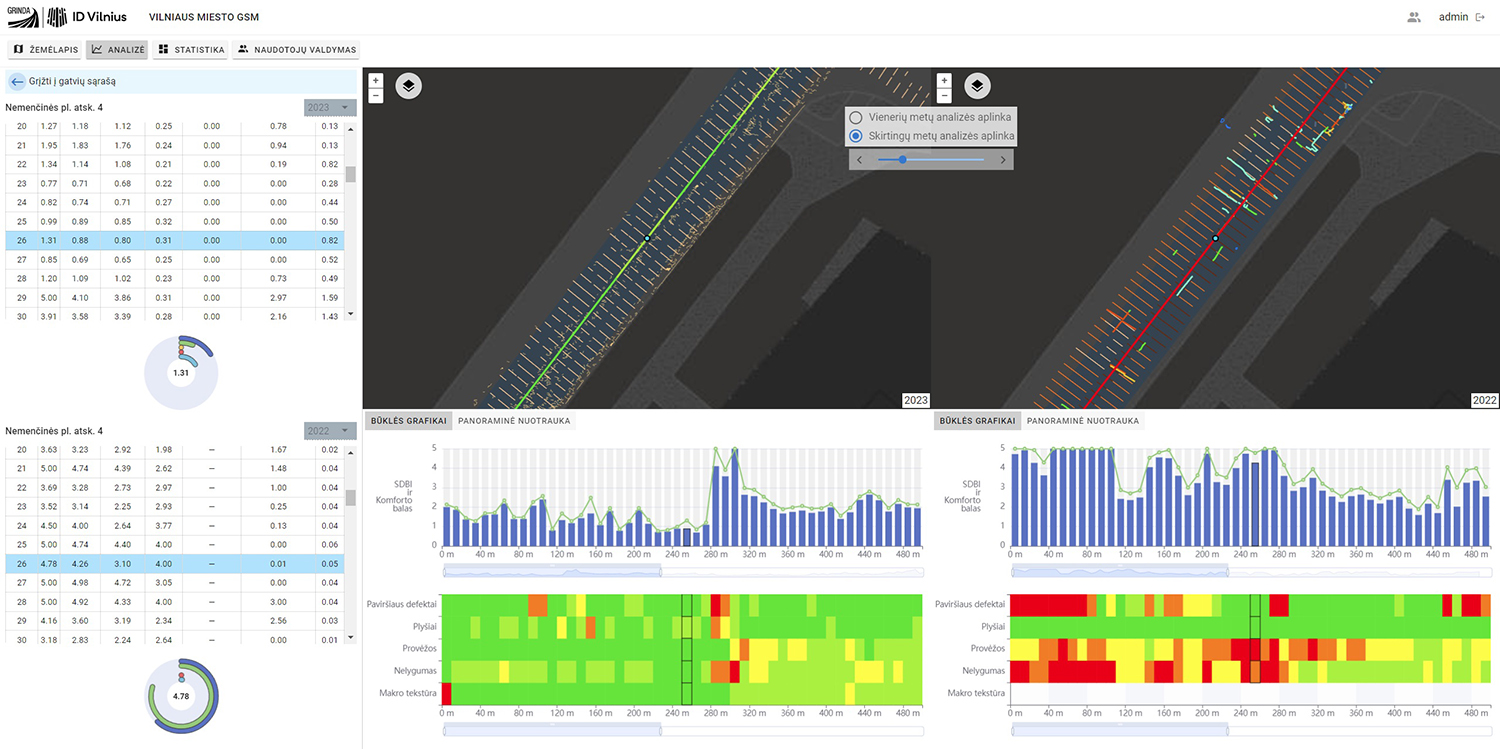
Task: Click 2023 year label on map
Action: 915,400
